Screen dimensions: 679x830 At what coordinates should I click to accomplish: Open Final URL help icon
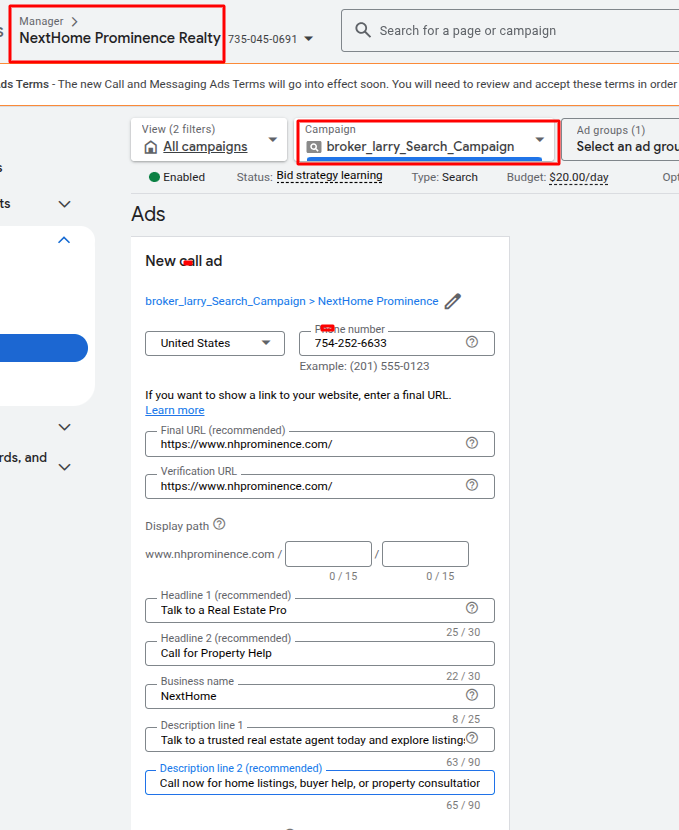pyautogui.click(x=472, y=443)
